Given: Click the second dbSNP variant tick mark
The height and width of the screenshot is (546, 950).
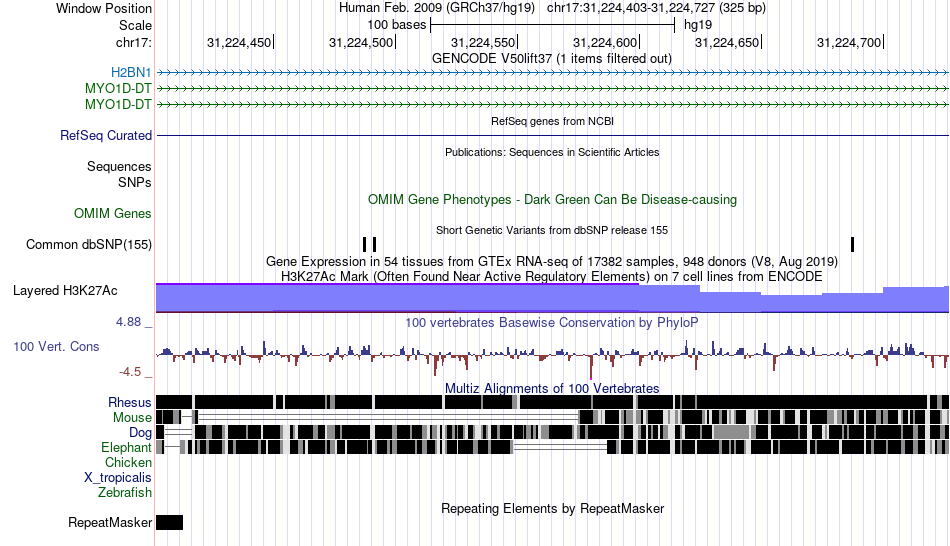Looking at the screenshot, I should pyautogui.click(x=374, y=244).
